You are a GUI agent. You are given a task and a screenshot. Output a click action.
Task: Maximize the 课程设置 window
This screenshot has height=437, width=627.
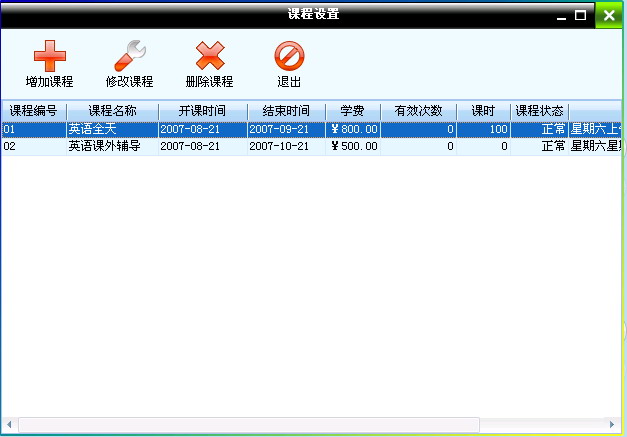[x=581, y=15]
